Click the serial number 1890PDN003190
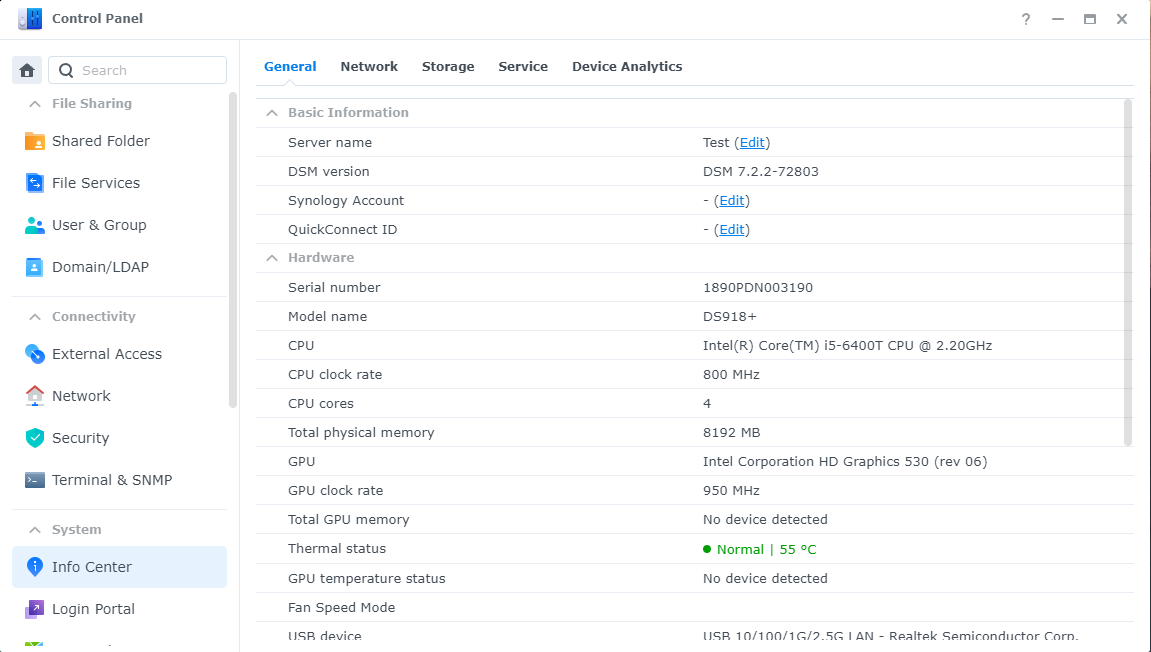 click(x=758, y=288)
